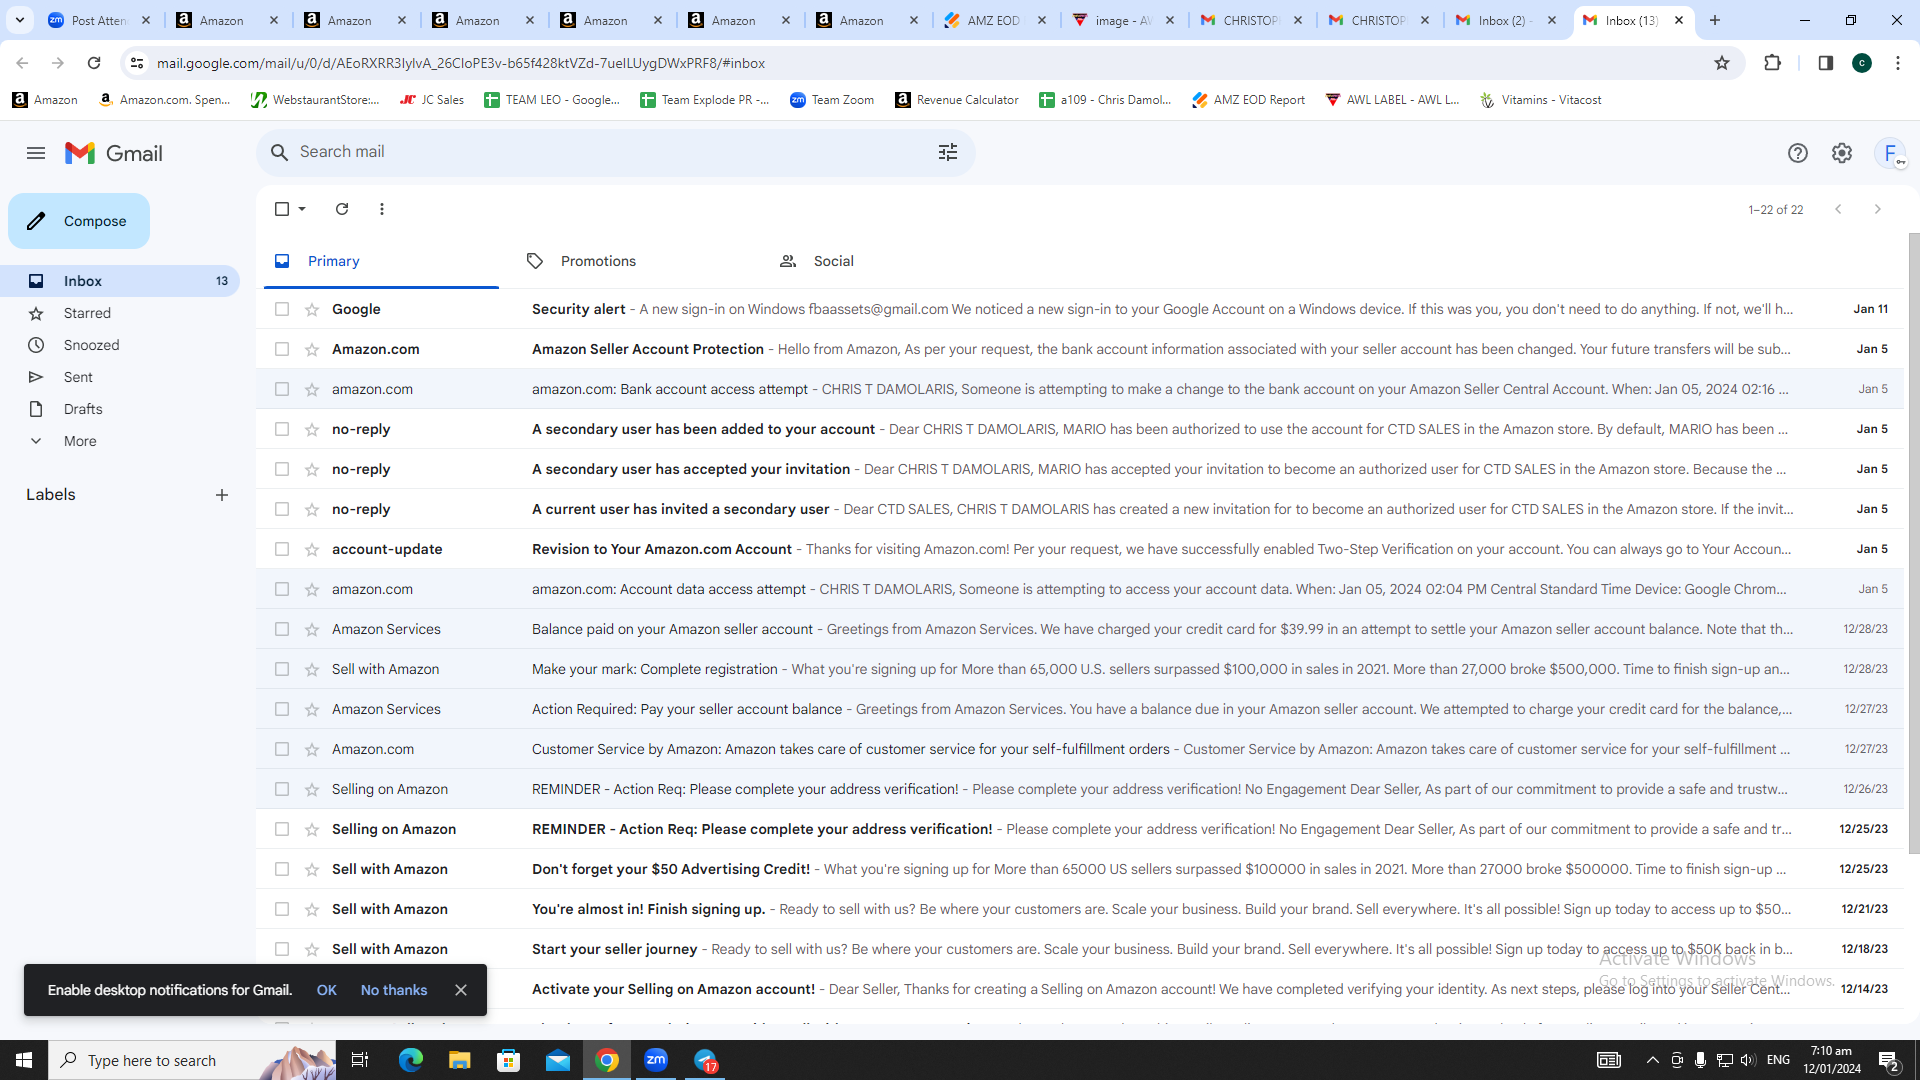Open Windows notification center icon
Image resolution: width=1920 pixels, height=1080 pixels.
click(1888, 1060)
